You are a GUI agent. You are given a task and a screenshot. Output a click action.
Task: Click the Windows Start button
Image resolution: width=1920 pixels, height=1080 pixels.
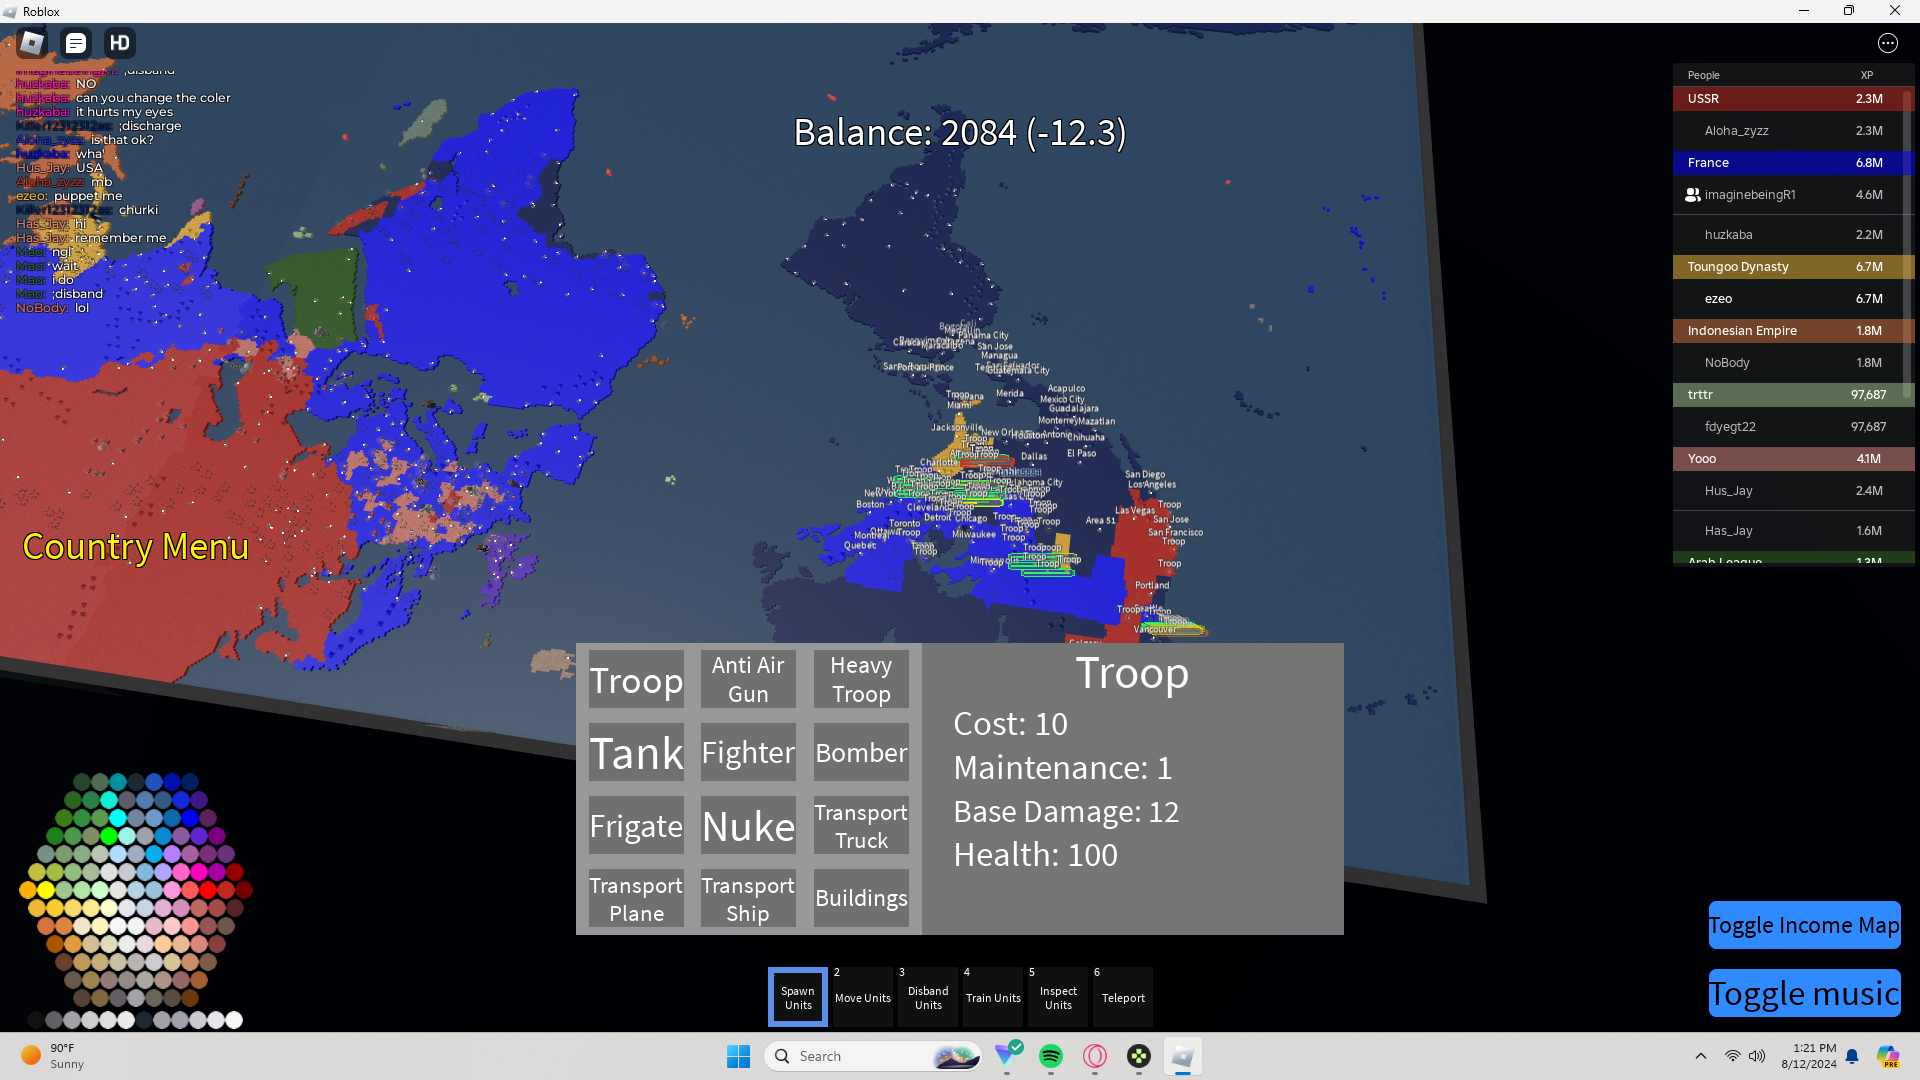point(738,1056)
